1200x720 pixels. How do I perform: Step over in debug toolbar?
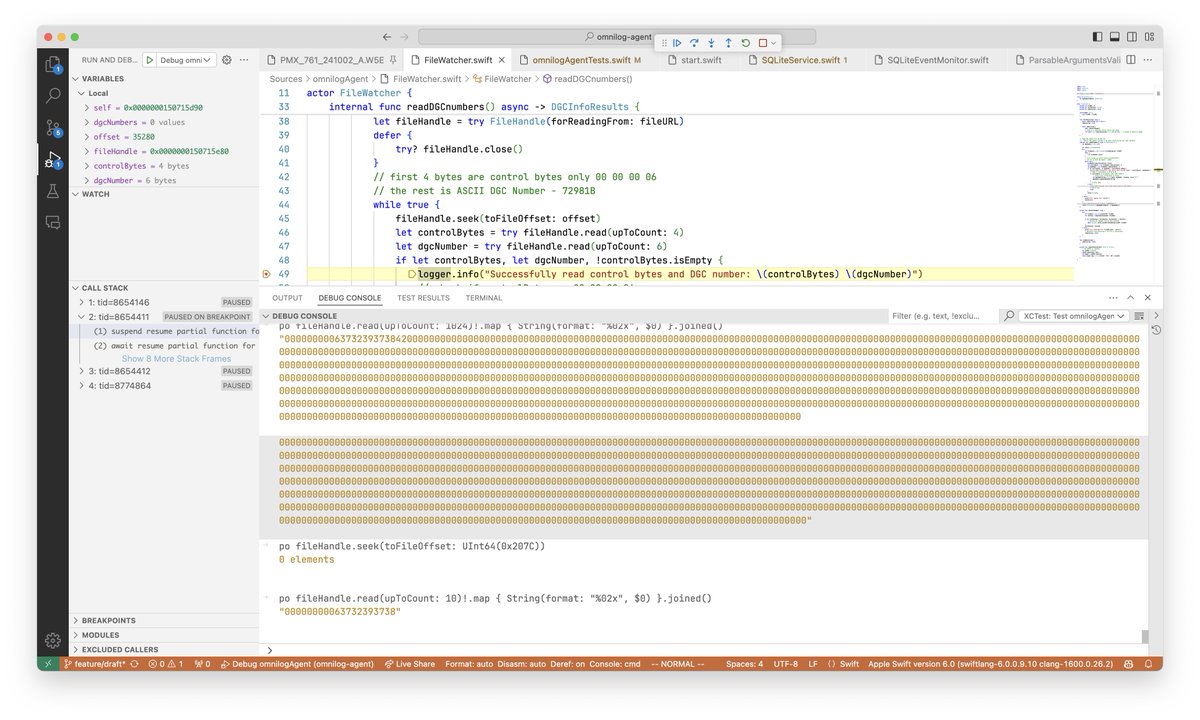pos(694,43)
